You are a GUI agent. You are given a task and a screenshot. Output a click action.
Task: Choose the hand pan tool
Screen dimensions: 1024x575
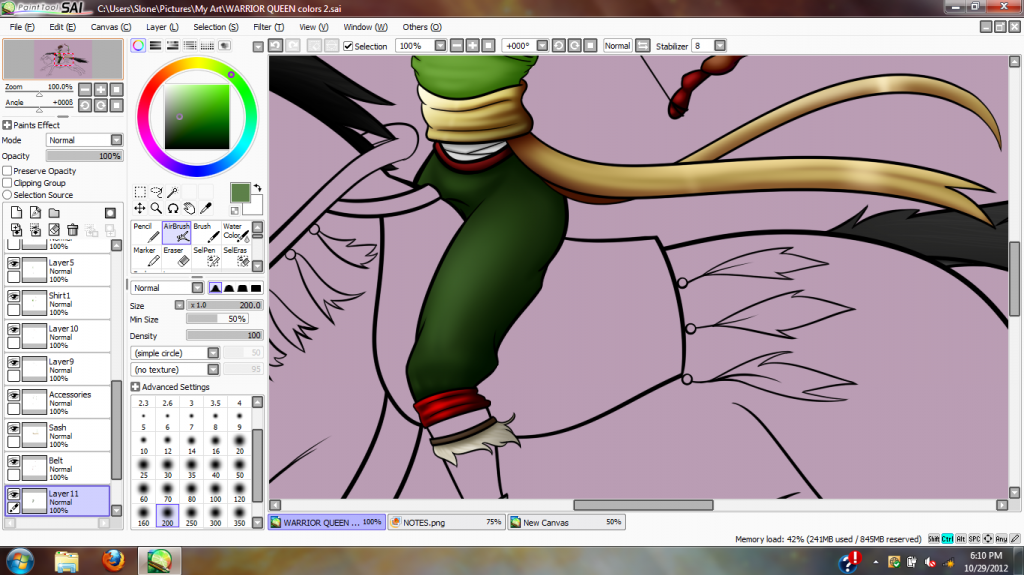coord(189,208)
